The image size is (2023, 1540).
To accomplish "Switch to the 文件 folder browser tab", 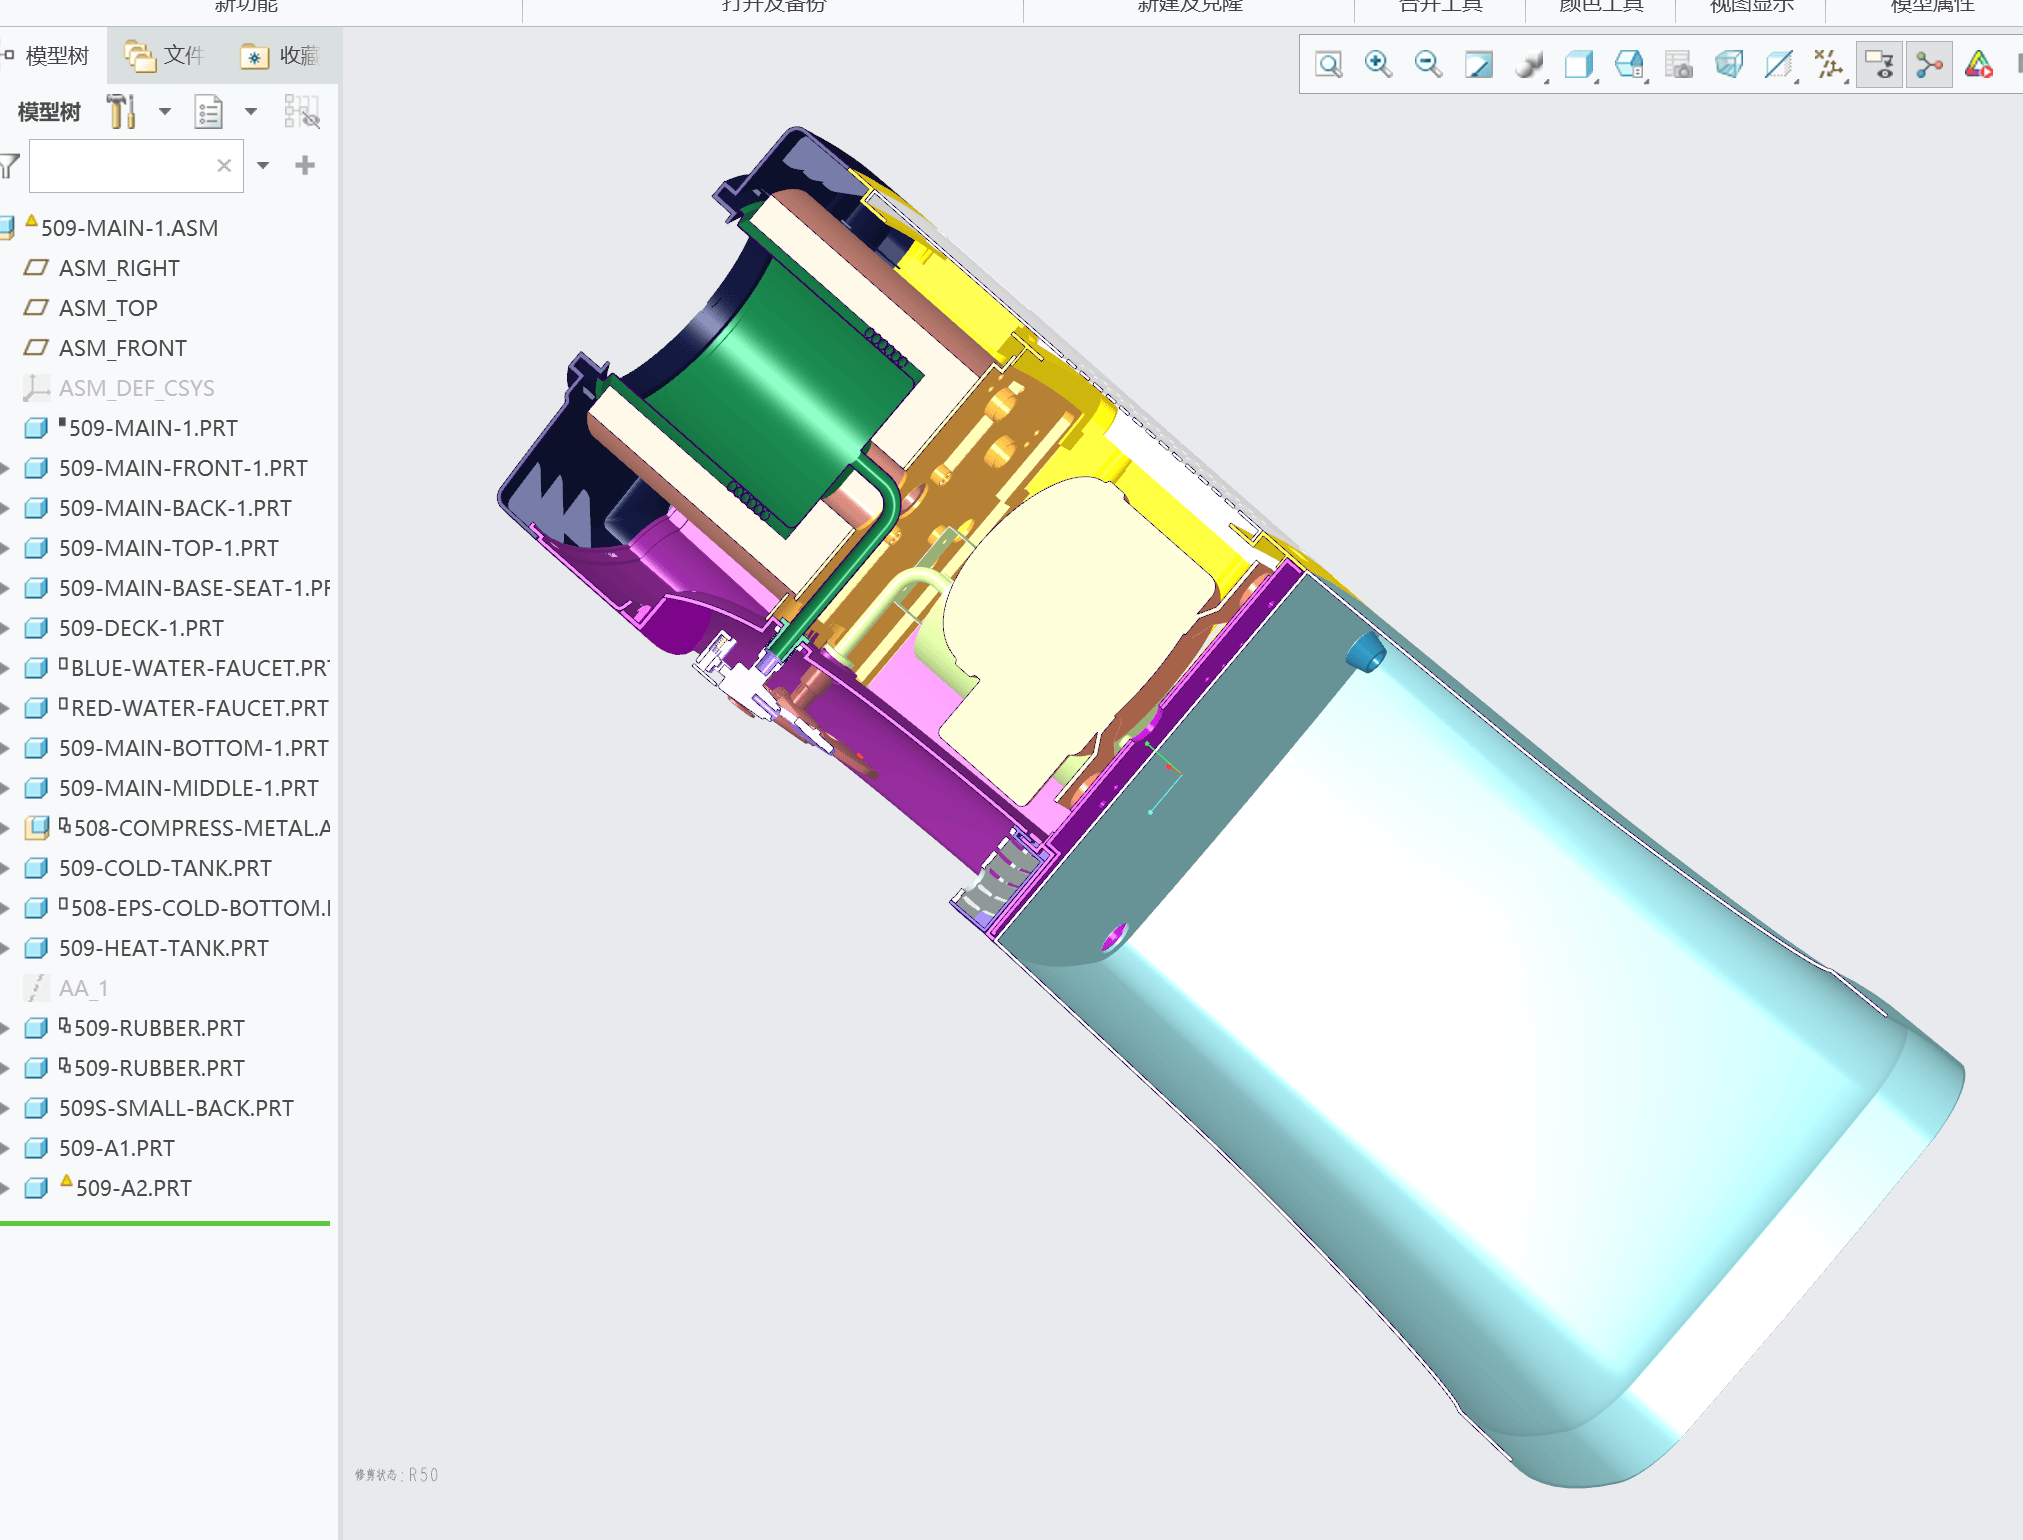I will (164, 55).
